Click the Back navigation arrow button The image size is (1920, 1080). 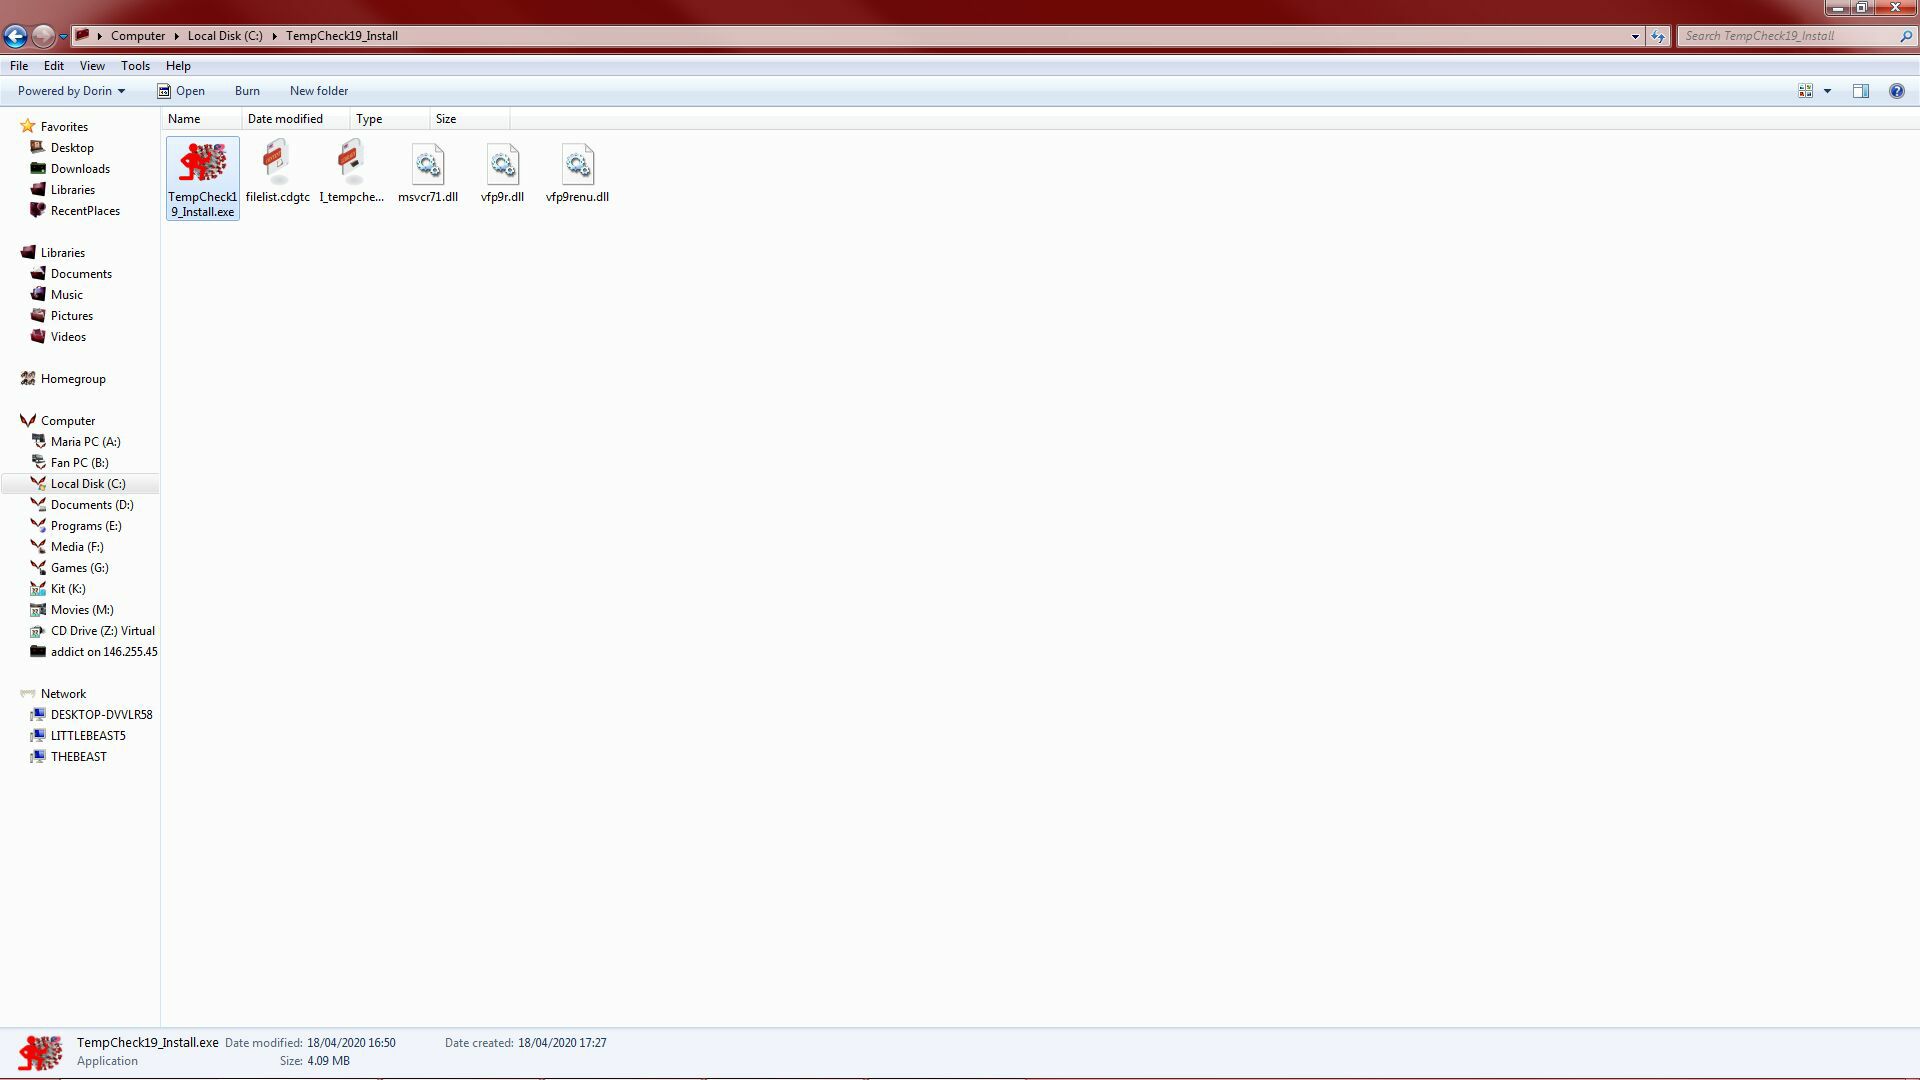point(15,36)
